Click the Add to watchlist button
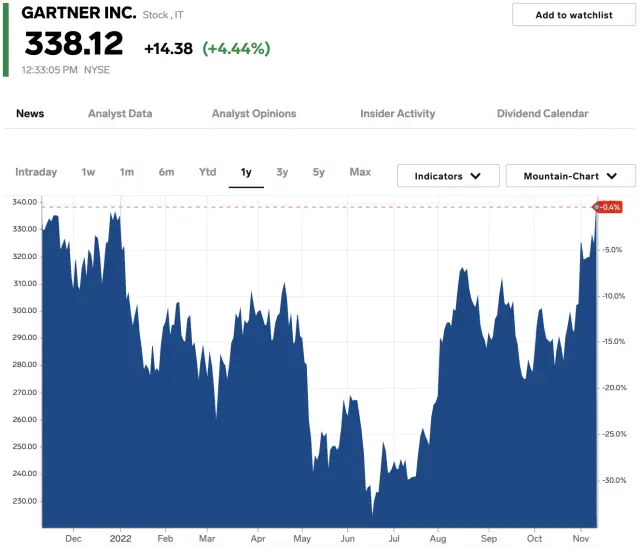 tap(573, 15)
